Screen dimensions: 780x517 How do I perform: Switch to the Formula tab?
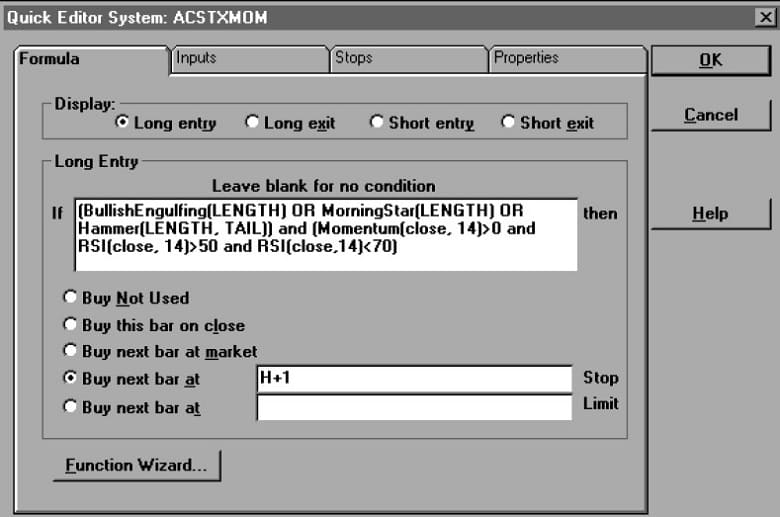[x=50, y=59]
